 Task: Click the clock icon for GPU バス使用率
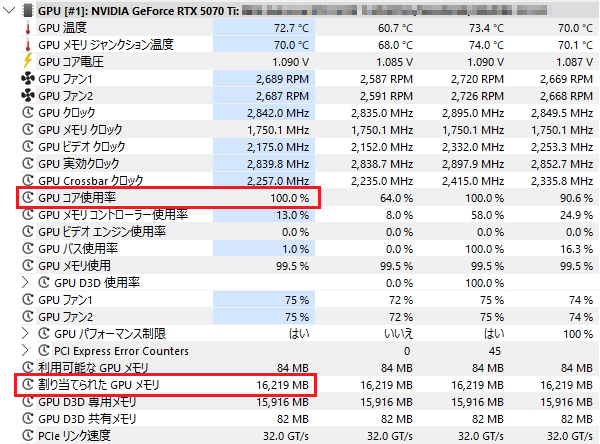click(28, 248)
